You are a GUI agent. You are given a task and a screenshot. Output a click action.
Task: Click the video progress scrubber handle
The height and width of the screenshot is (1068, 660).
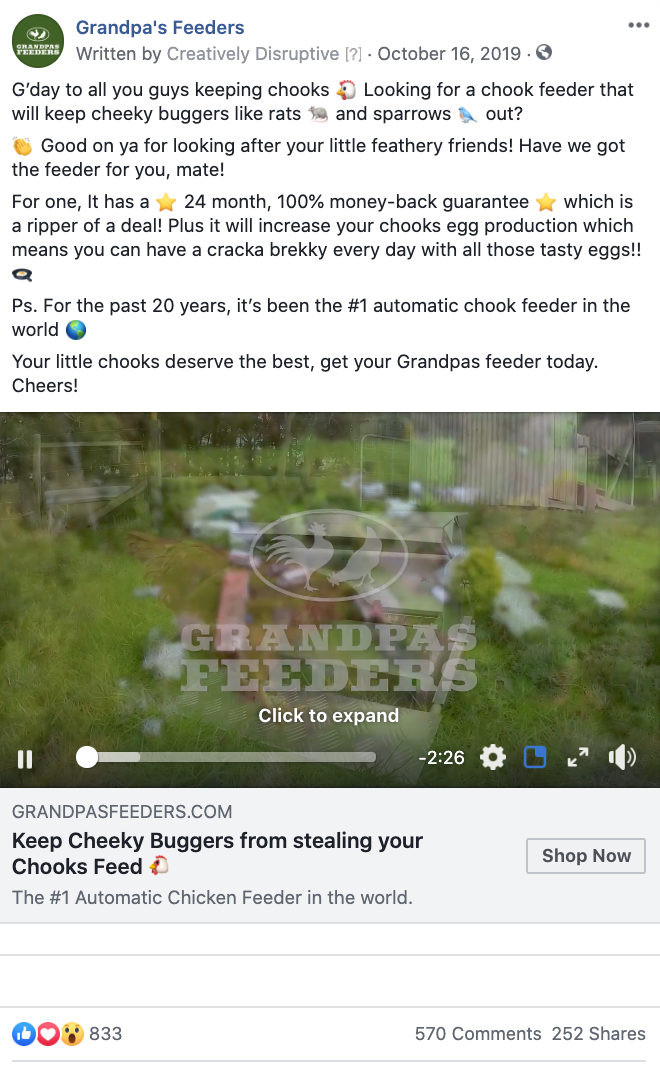[x=87, y=757]
